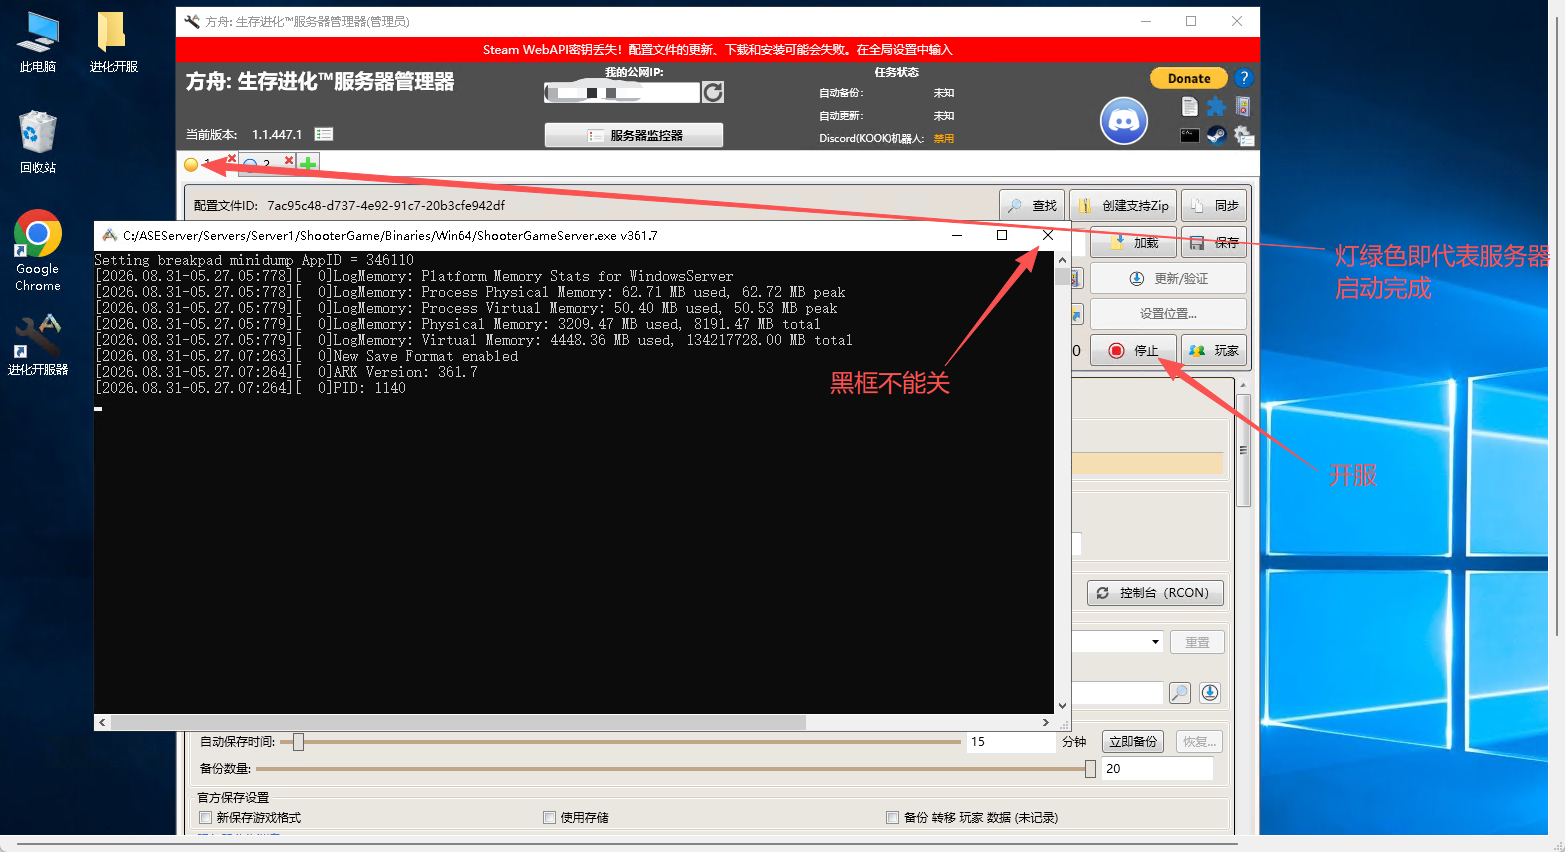The image size is (1565, 852).
Task: Open global settings gear icon
Action: pyautogui.click(x=1243, y=135)
